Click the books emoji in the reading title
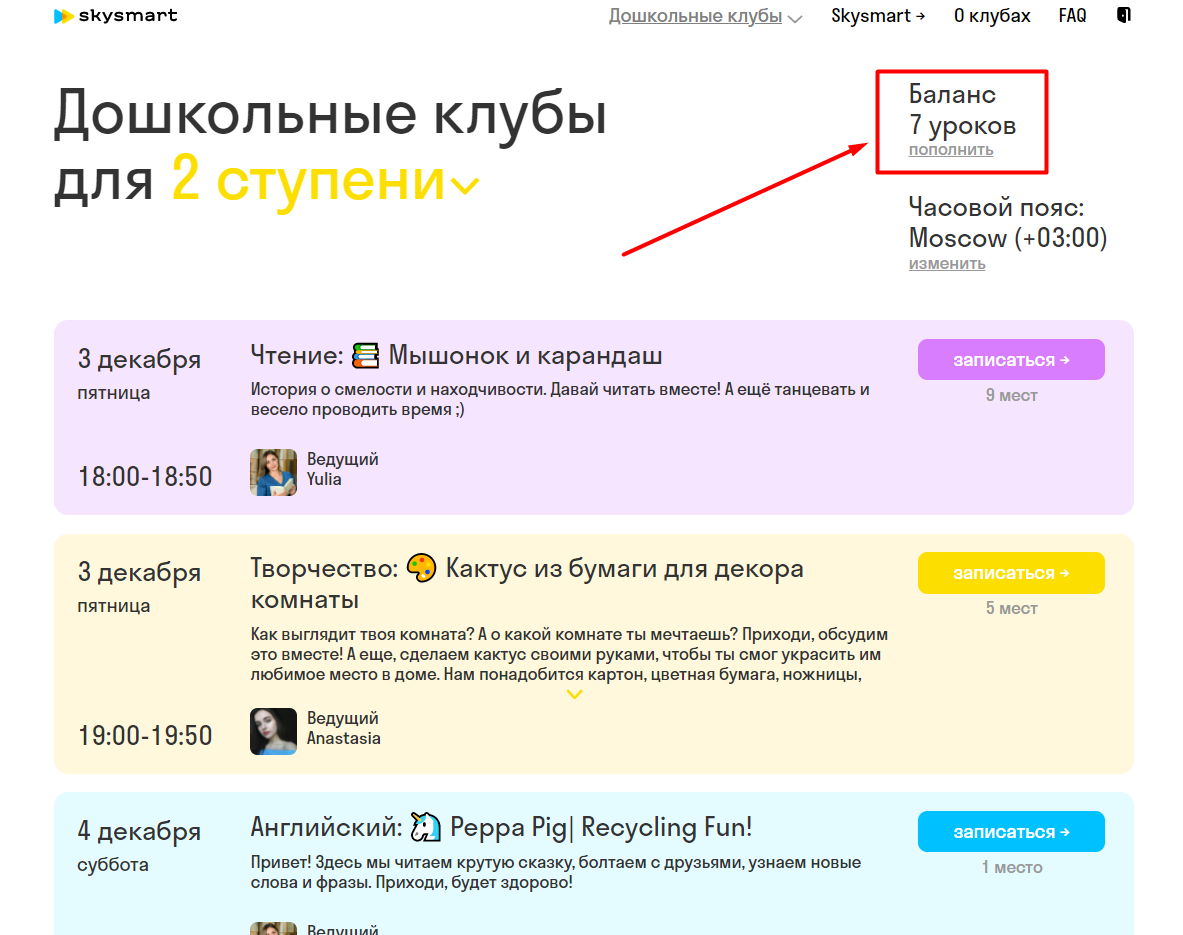This screenshot has width=1183, height=935. click(x=366, y=355)
